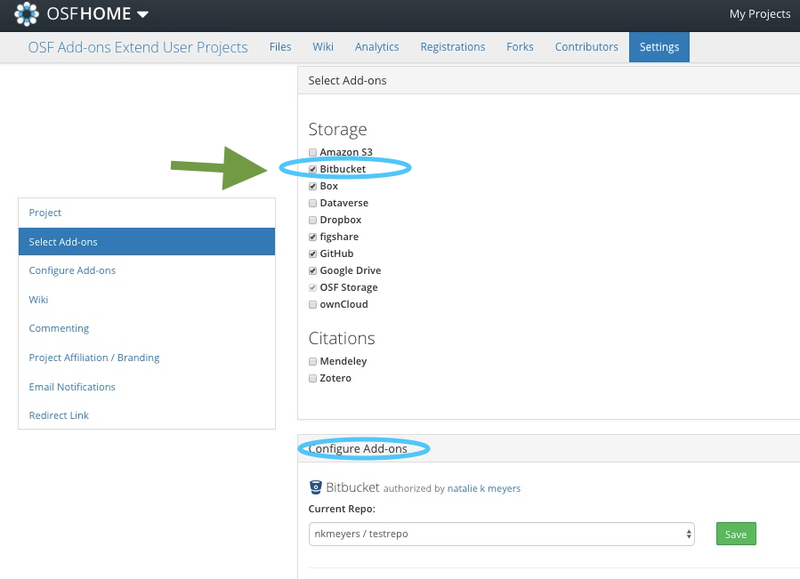Open Redirect Link in the sidebar
This screenshot has width=800, height=579.
147,415
